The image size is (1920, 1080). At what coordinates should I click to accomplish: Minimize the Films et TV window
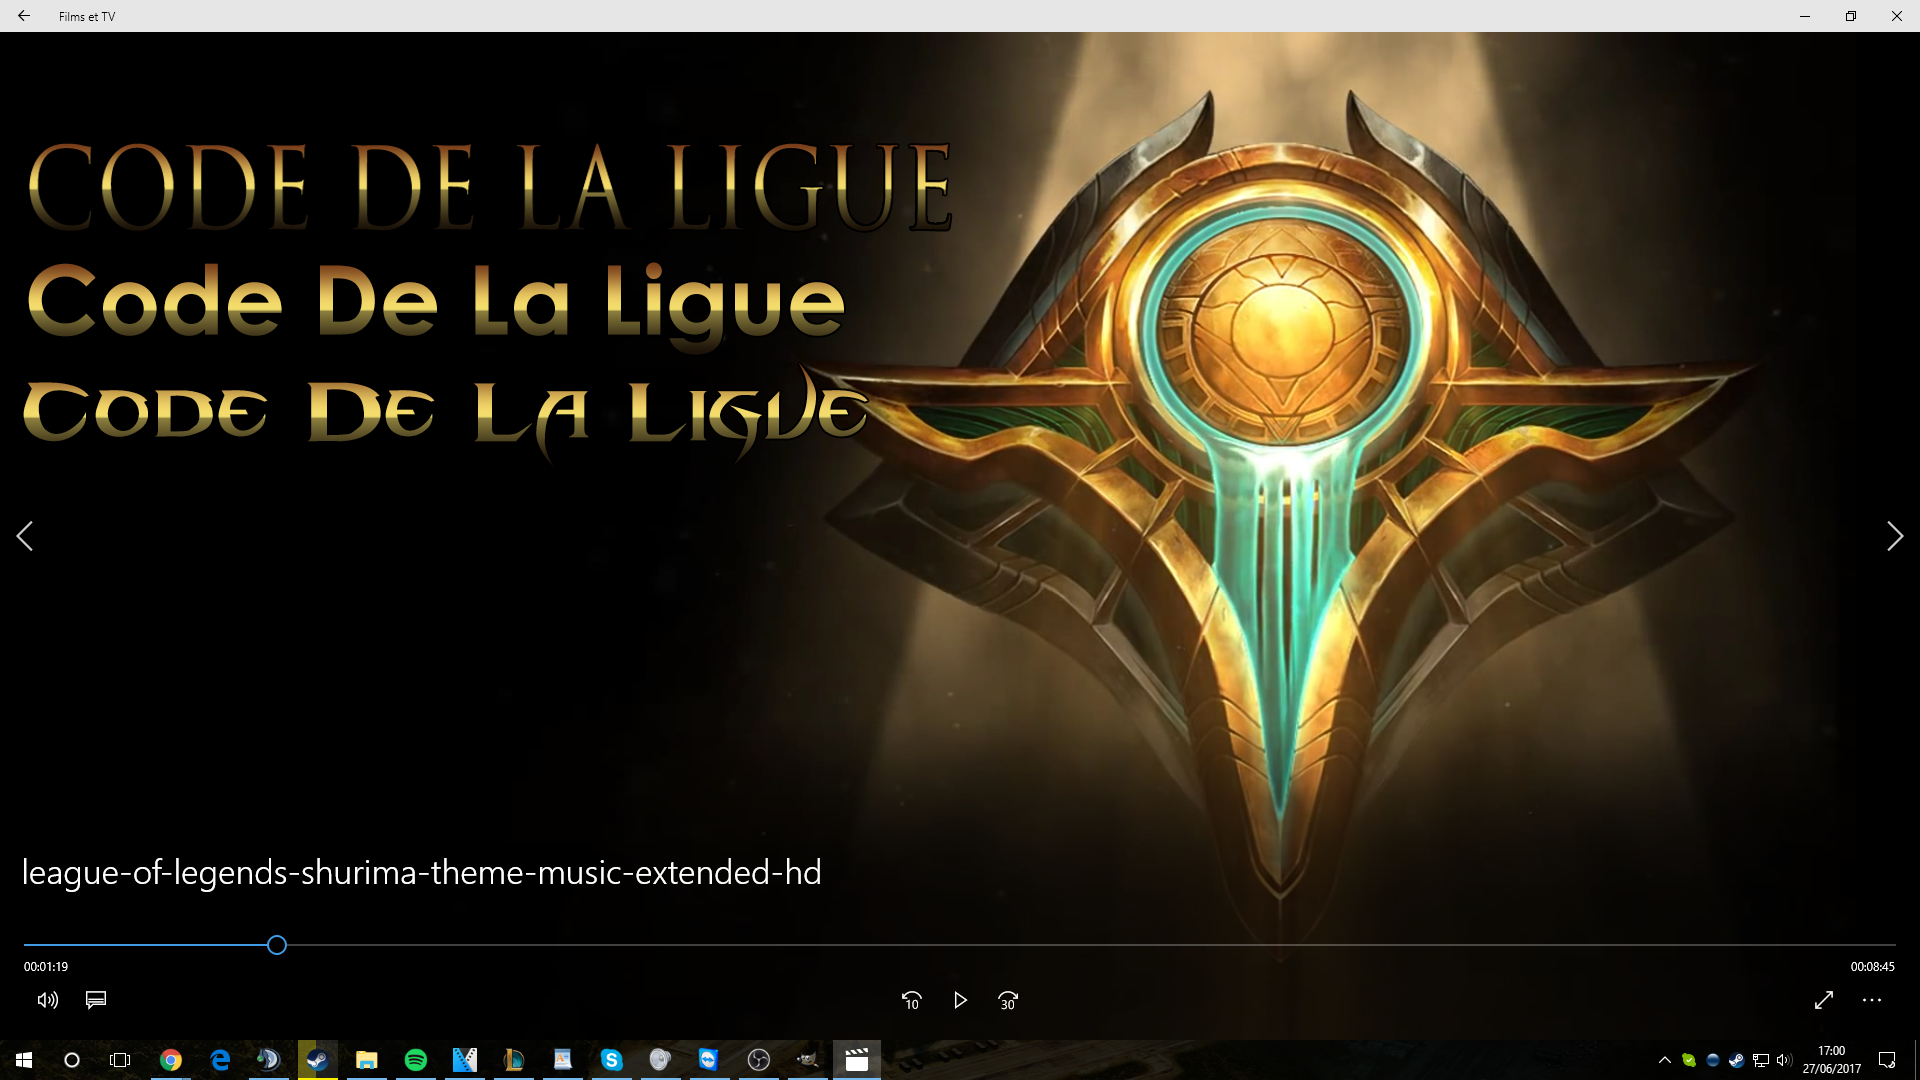(x=1805, y=16)
